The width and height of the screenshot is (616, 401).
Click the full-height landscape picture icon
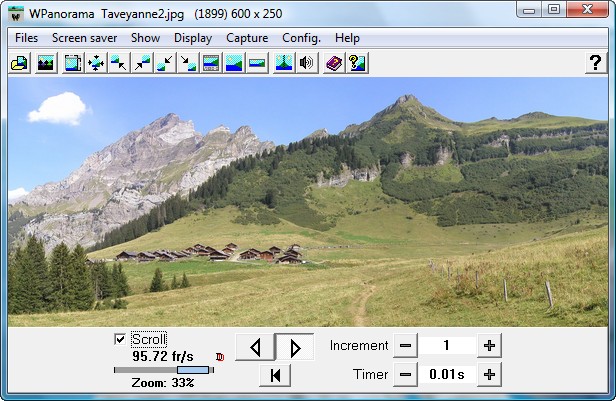point(234,63)
